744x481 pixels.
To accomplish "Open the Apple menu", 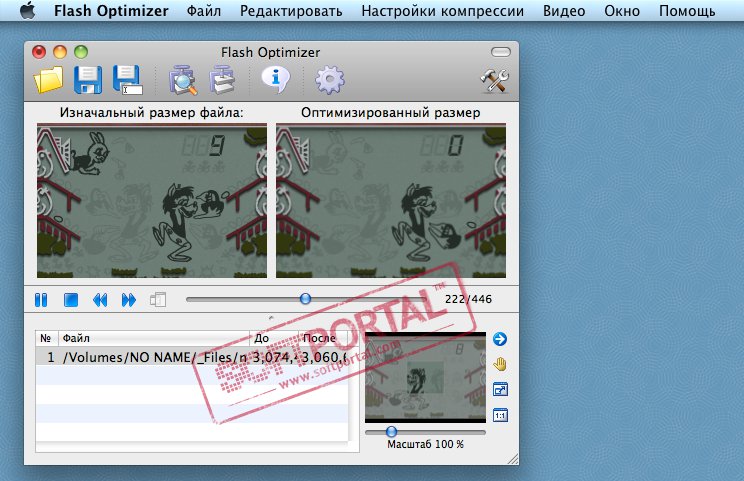I will click(28, 10).
